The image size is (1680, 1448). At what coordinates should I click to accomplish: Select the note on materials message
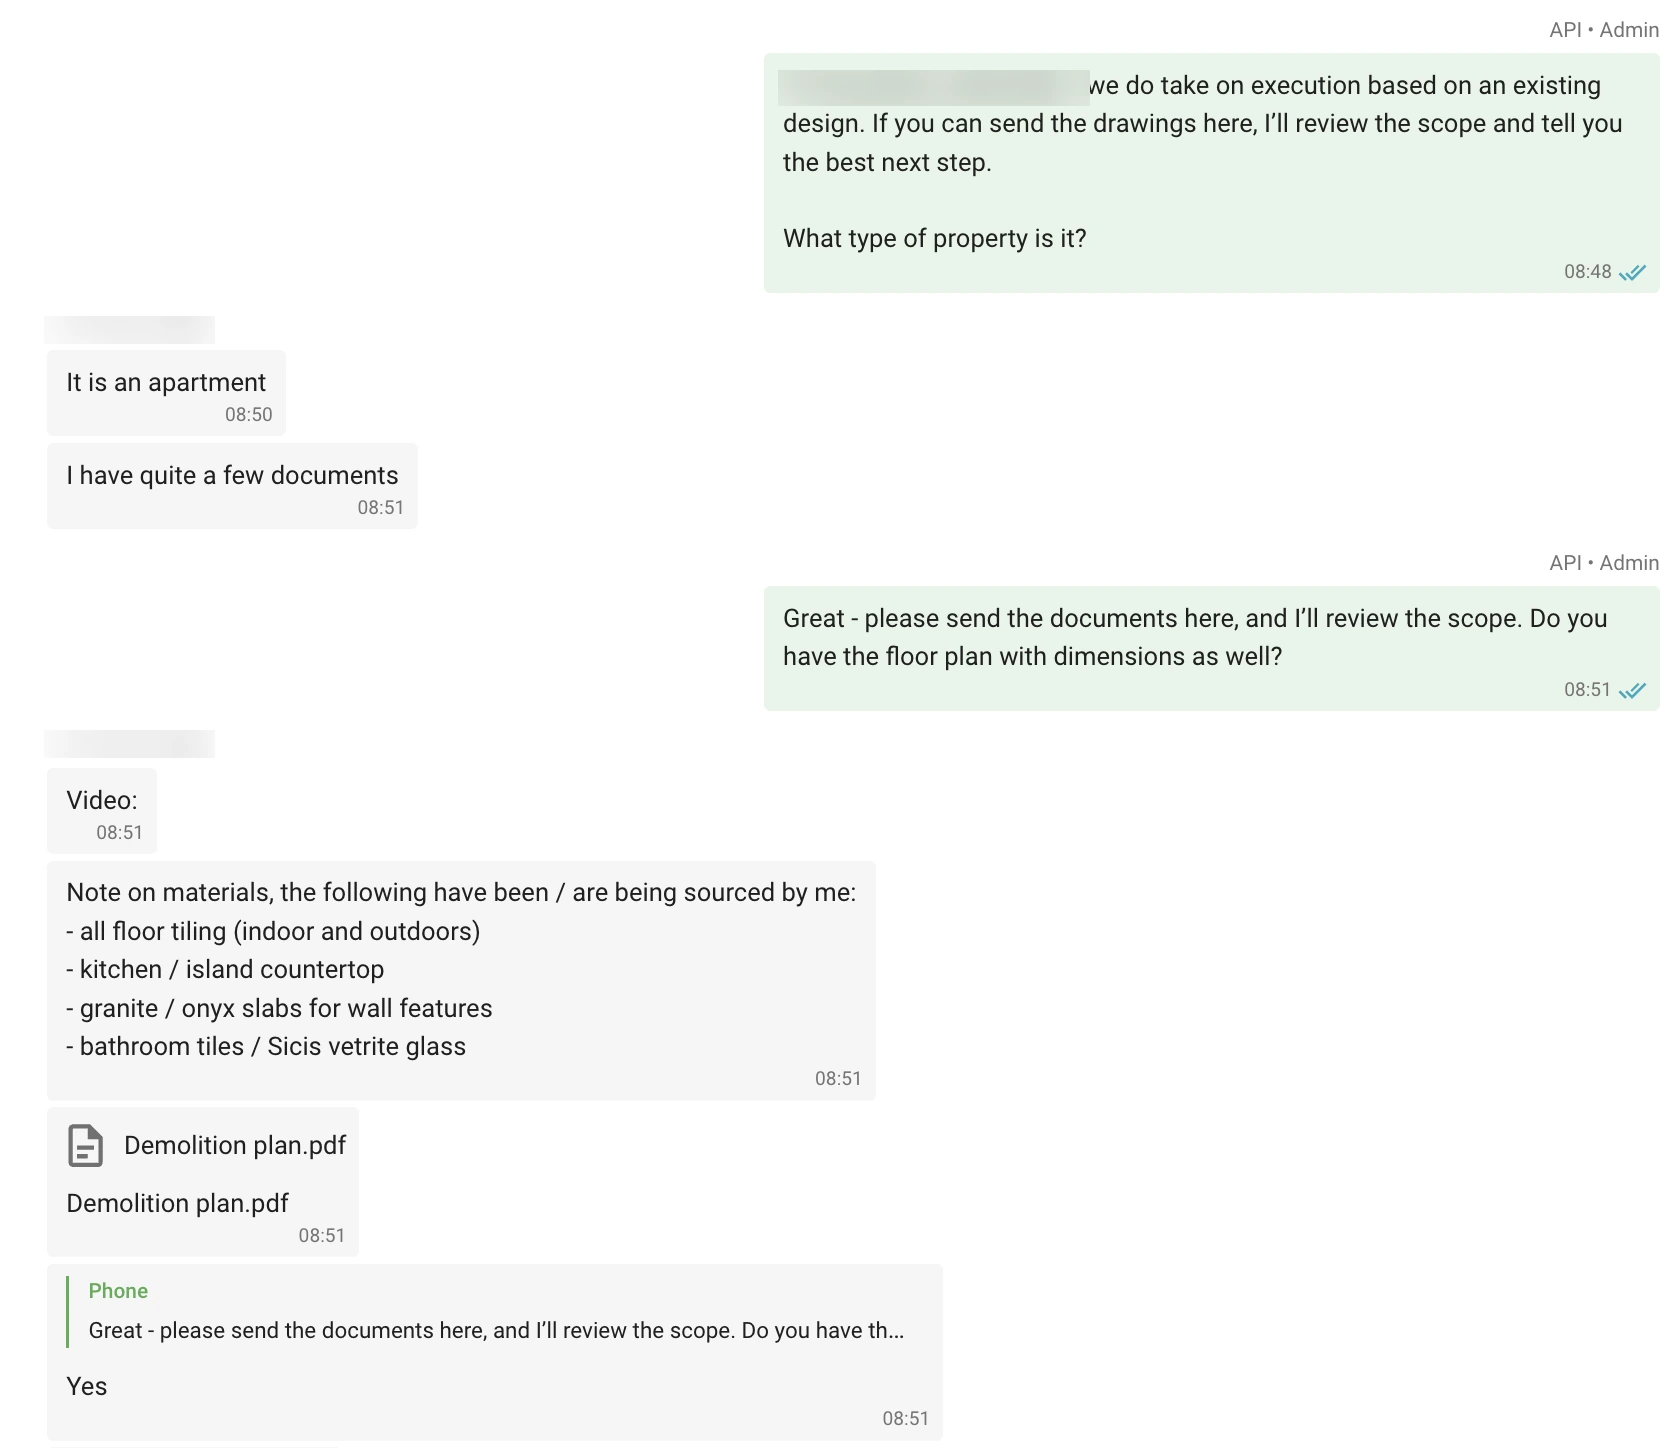461,981
